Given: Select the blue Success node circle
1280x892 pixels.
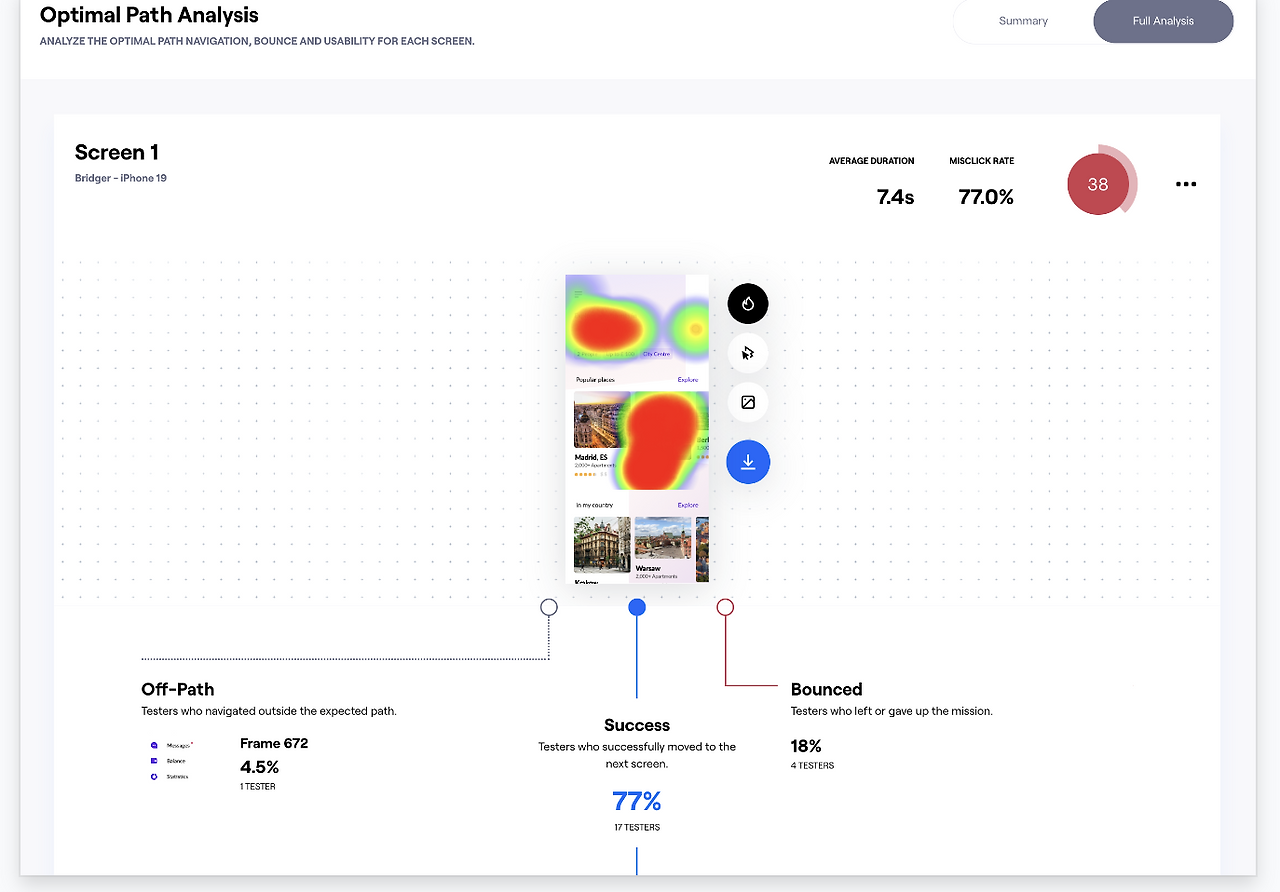Looking at the screenshot, I should pos(637,607).
